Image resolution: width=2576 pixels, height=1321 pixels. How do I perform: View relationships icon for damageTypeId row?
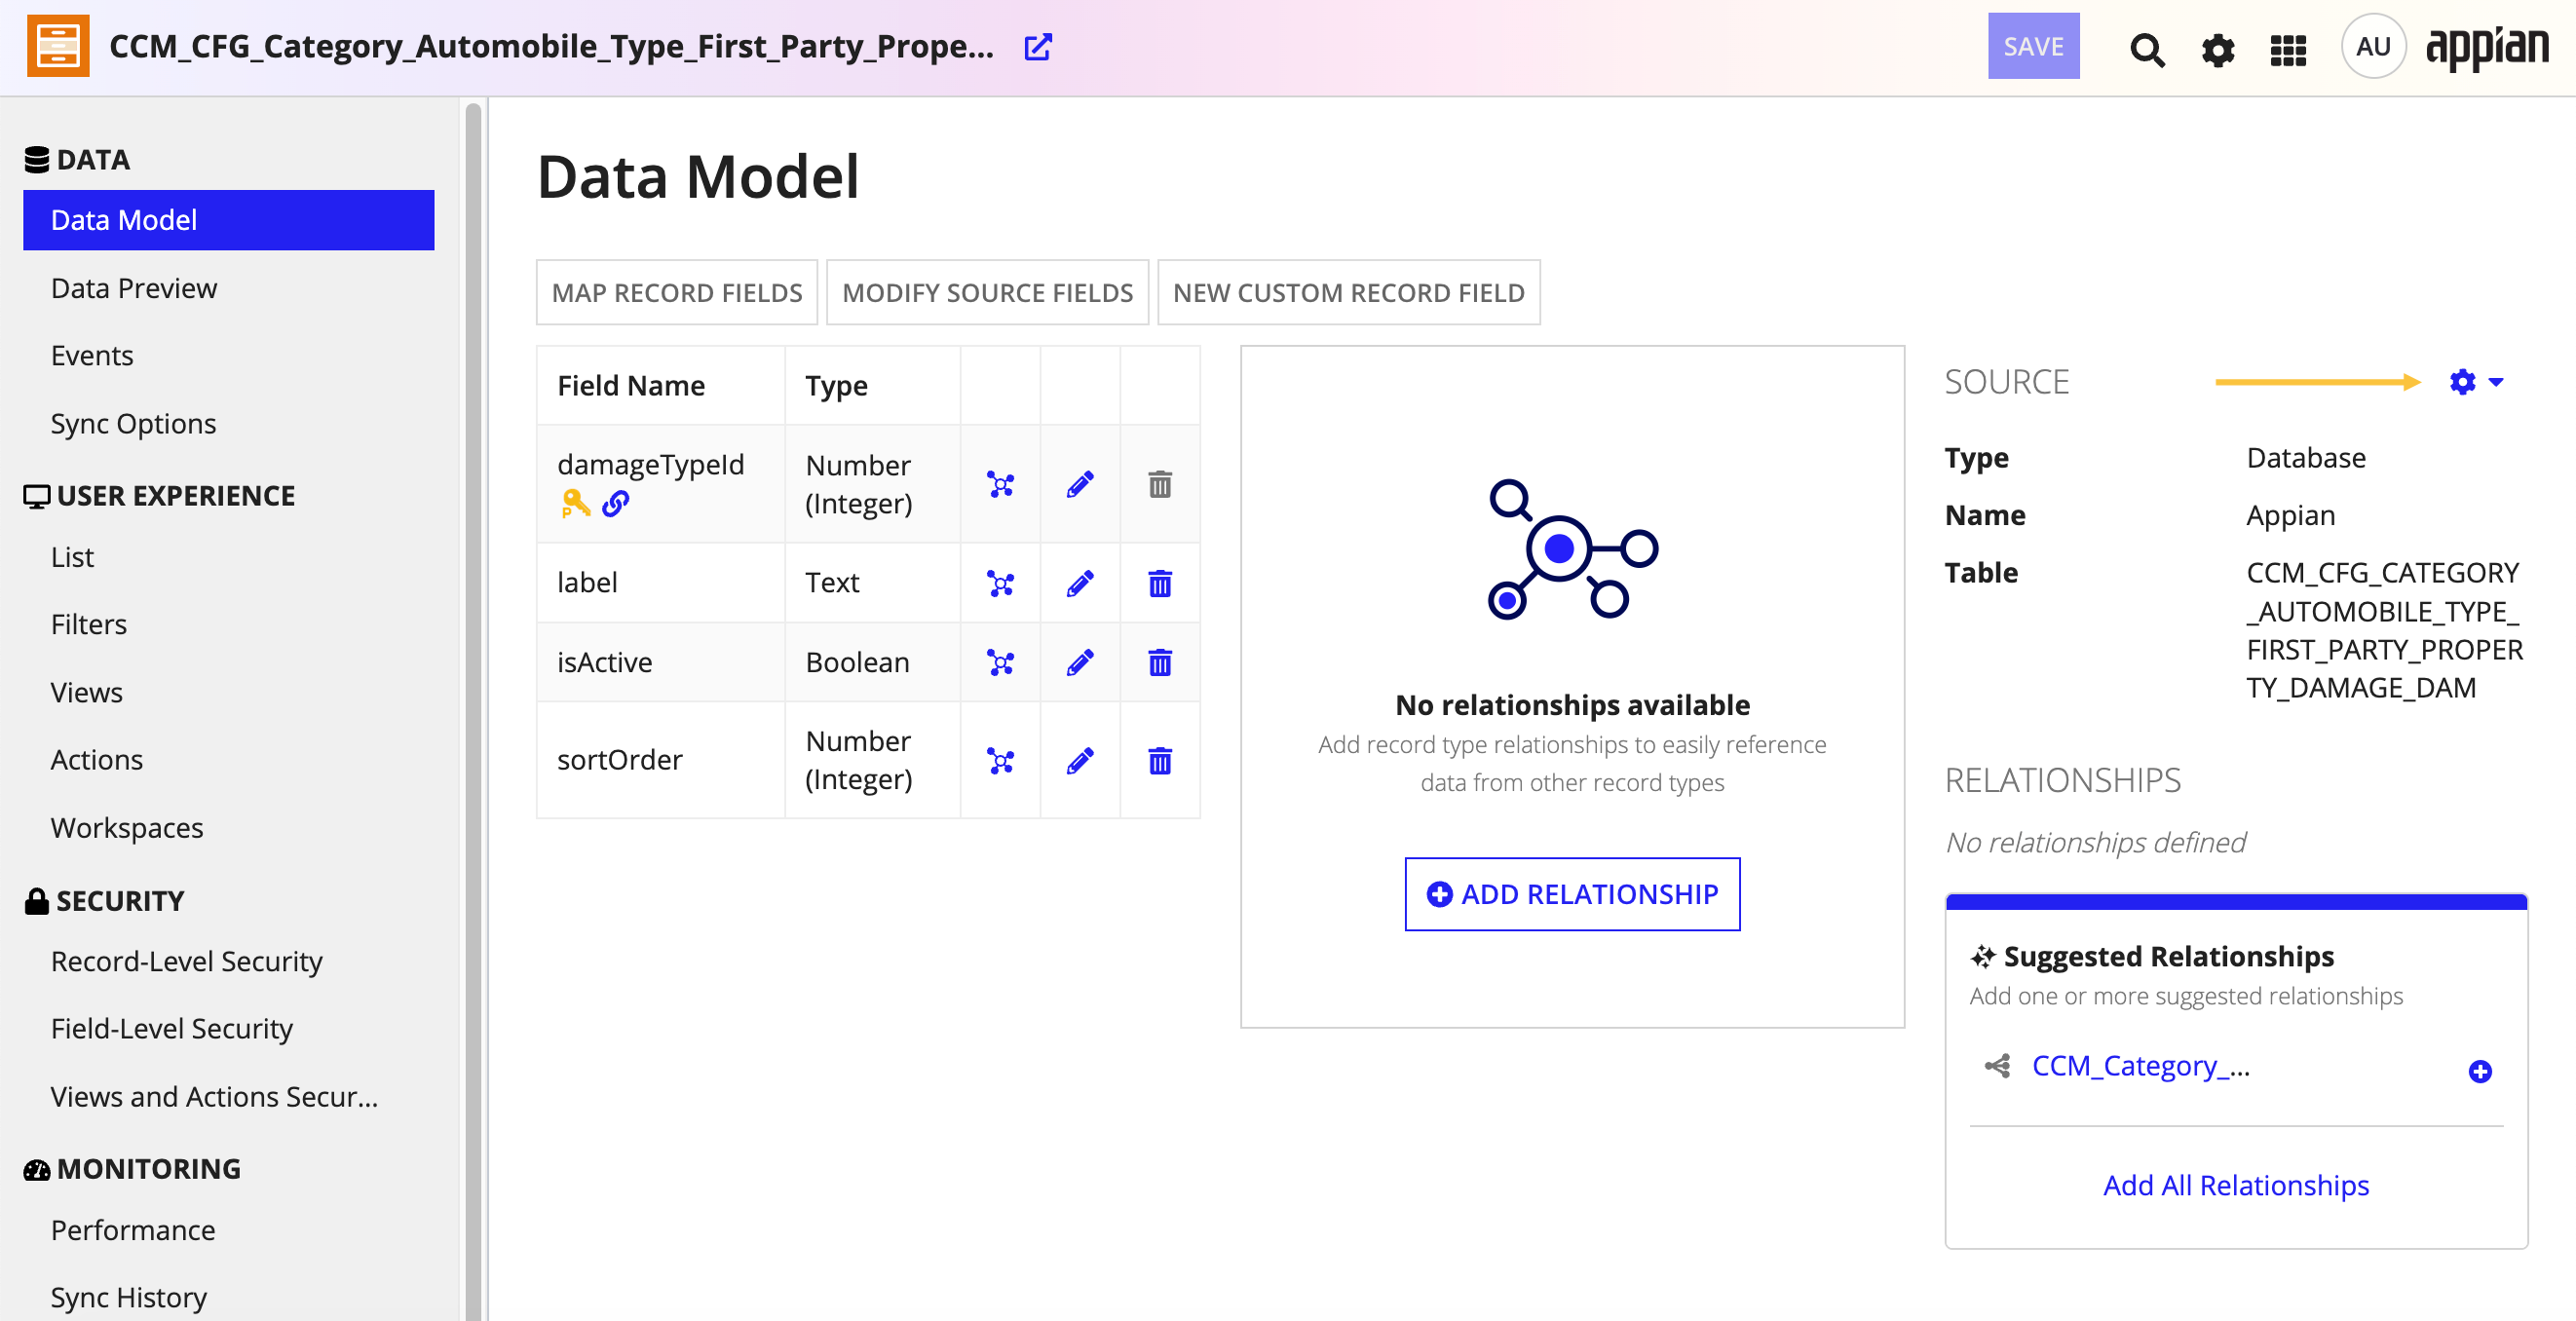click(x=1000, y=485)
